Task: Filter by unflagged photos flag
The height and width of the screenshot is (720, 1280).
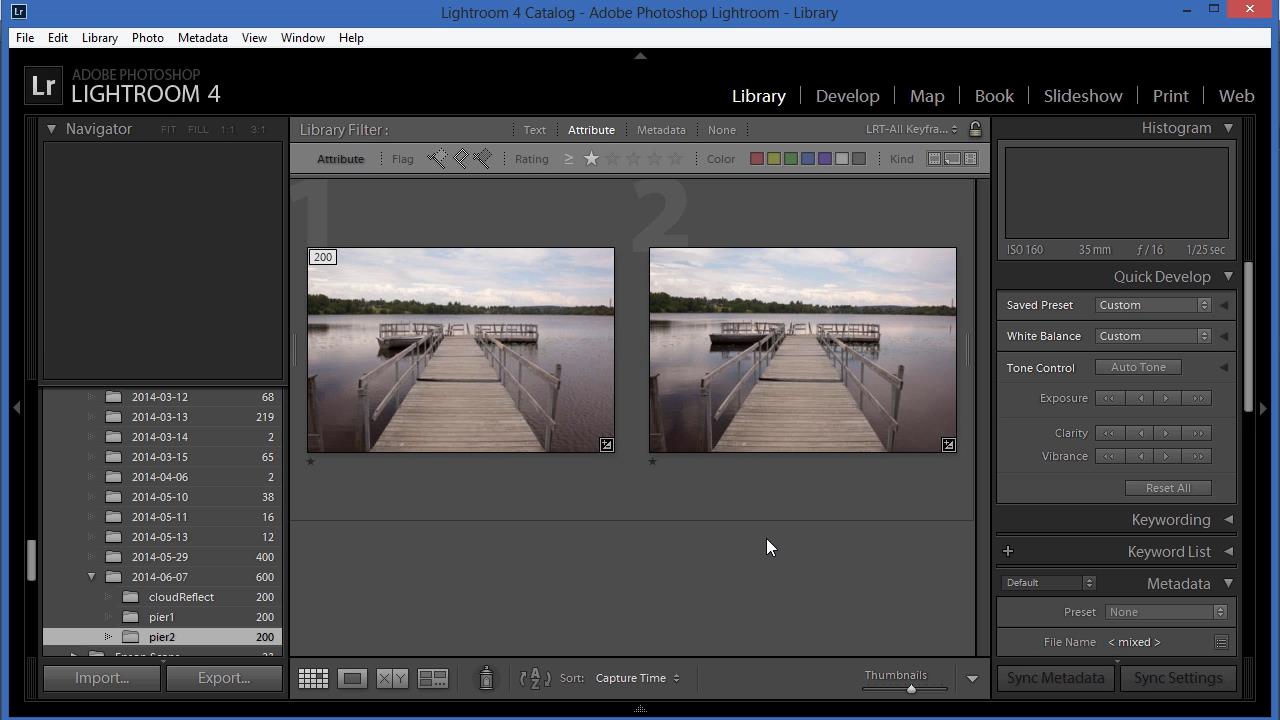Action: pyautogui.click(x=460, y=158)
